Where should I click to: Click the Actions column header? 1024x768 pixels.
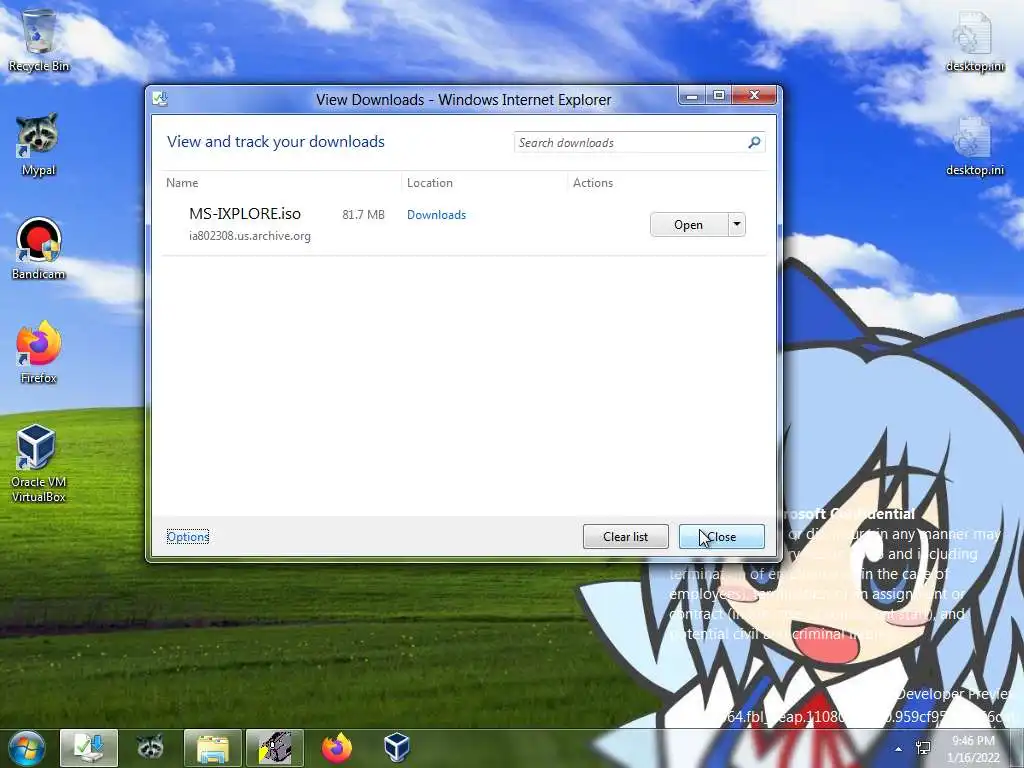point(593,183)
